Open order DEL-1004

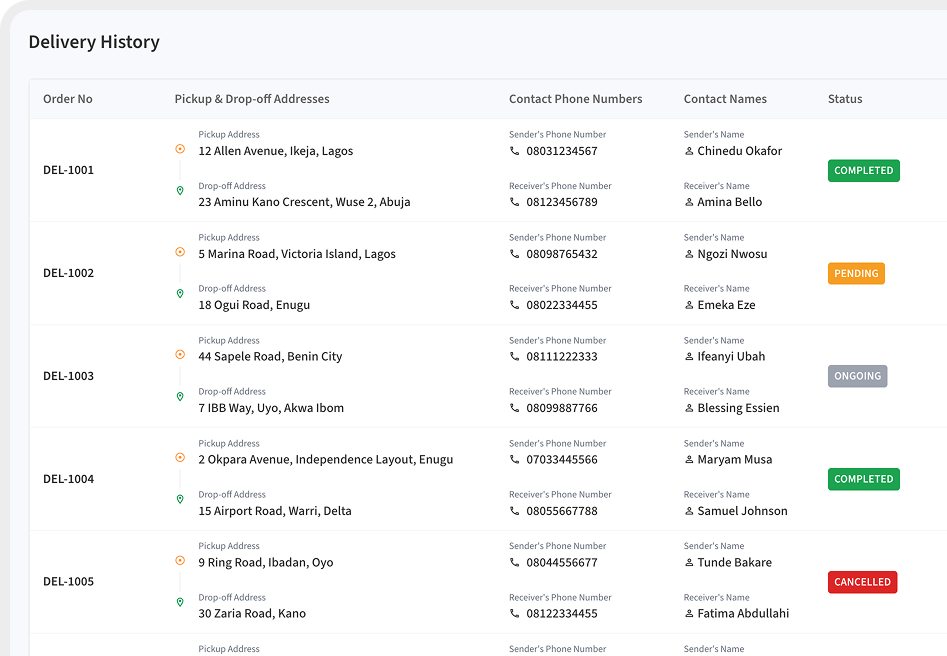coord(68,479)
